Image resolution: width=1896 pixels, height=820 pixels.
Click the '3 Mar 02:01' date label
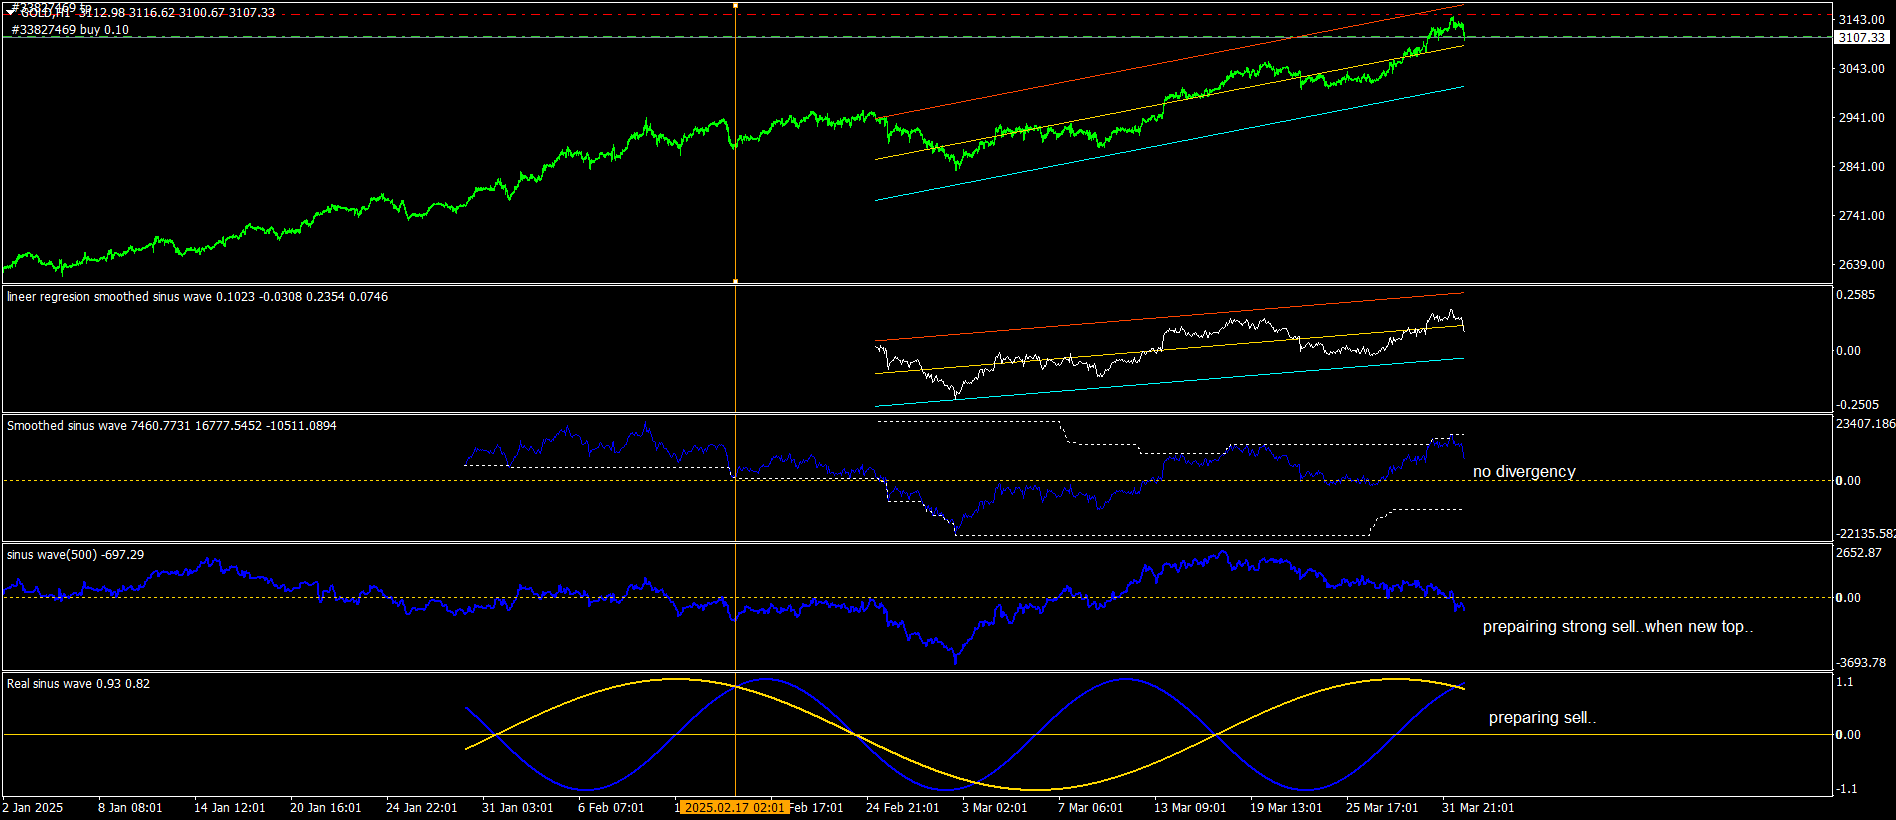[995, 808]
